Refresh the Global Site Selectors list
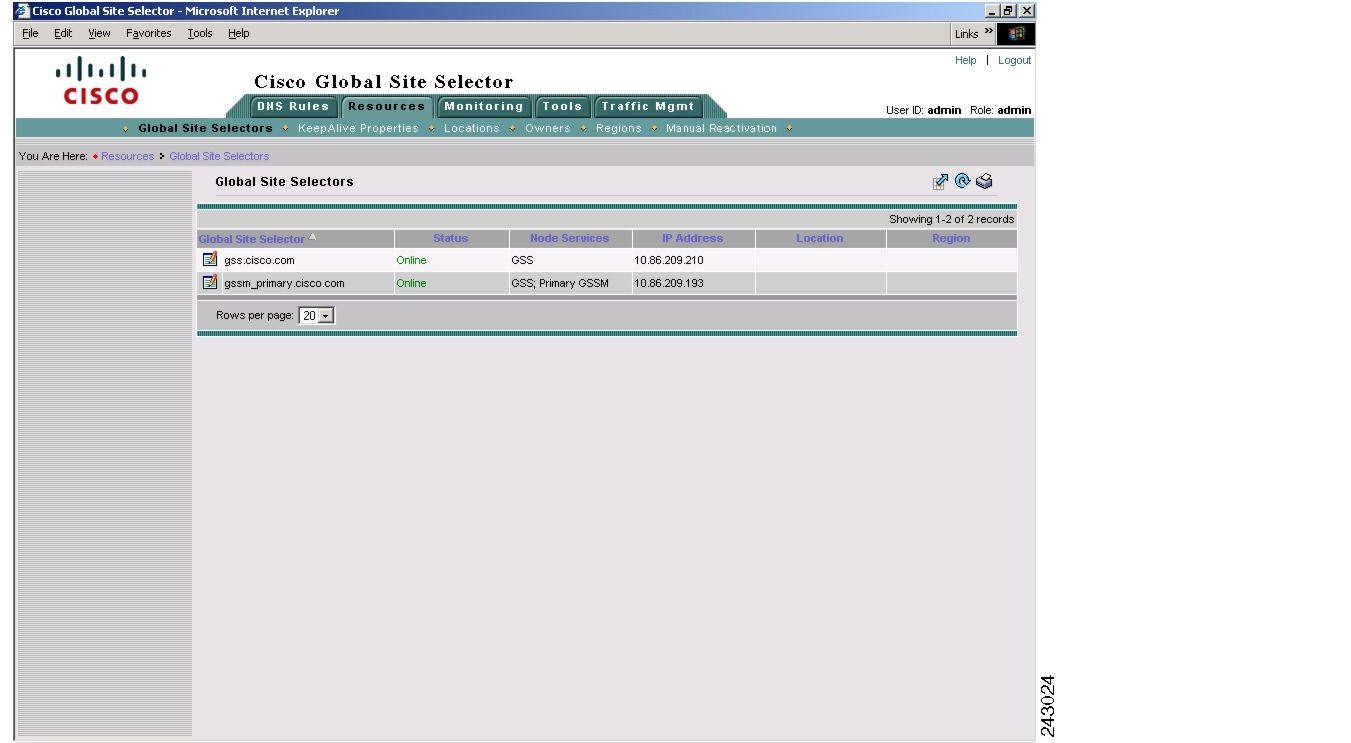The height and width of the screenshot is (743, 1351). (962, 181)
